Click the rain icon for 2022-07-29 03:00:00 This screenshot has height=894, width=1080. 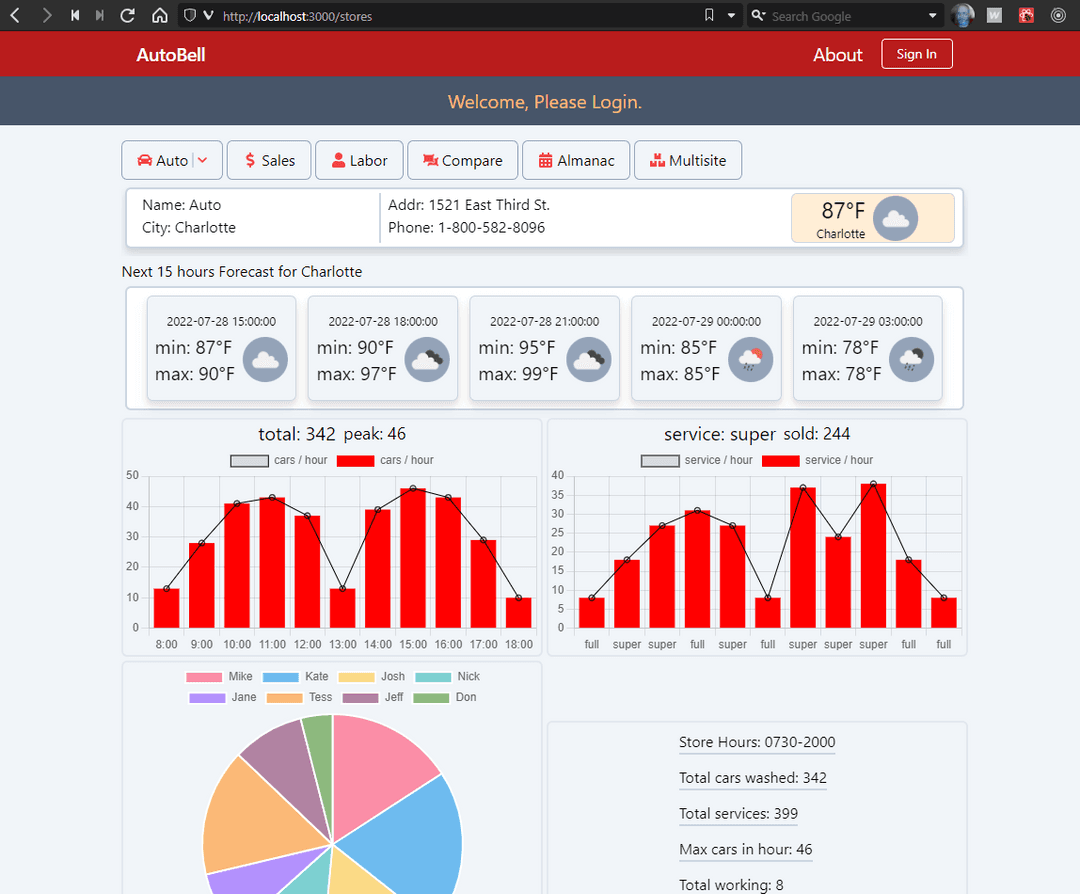pos(912,360)
